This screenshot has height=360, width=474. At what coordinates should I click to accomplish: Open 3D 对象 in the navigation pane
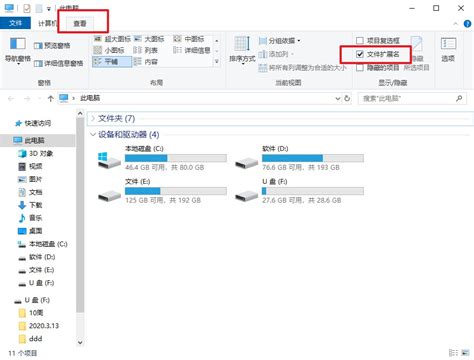point(36,153)
